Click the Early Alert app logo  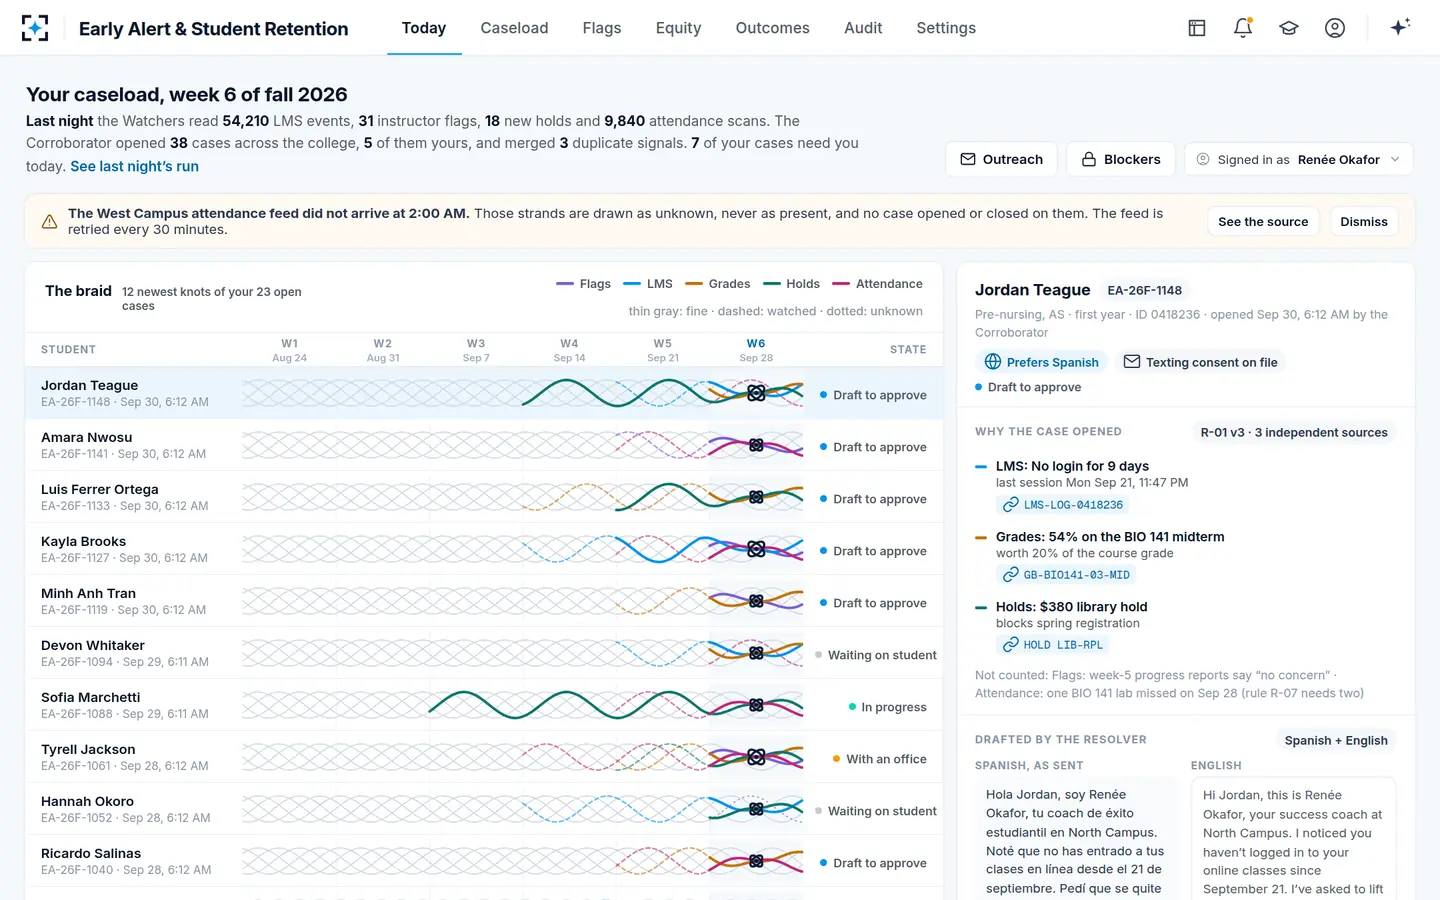pyautogui.click(x=35, y=28)
